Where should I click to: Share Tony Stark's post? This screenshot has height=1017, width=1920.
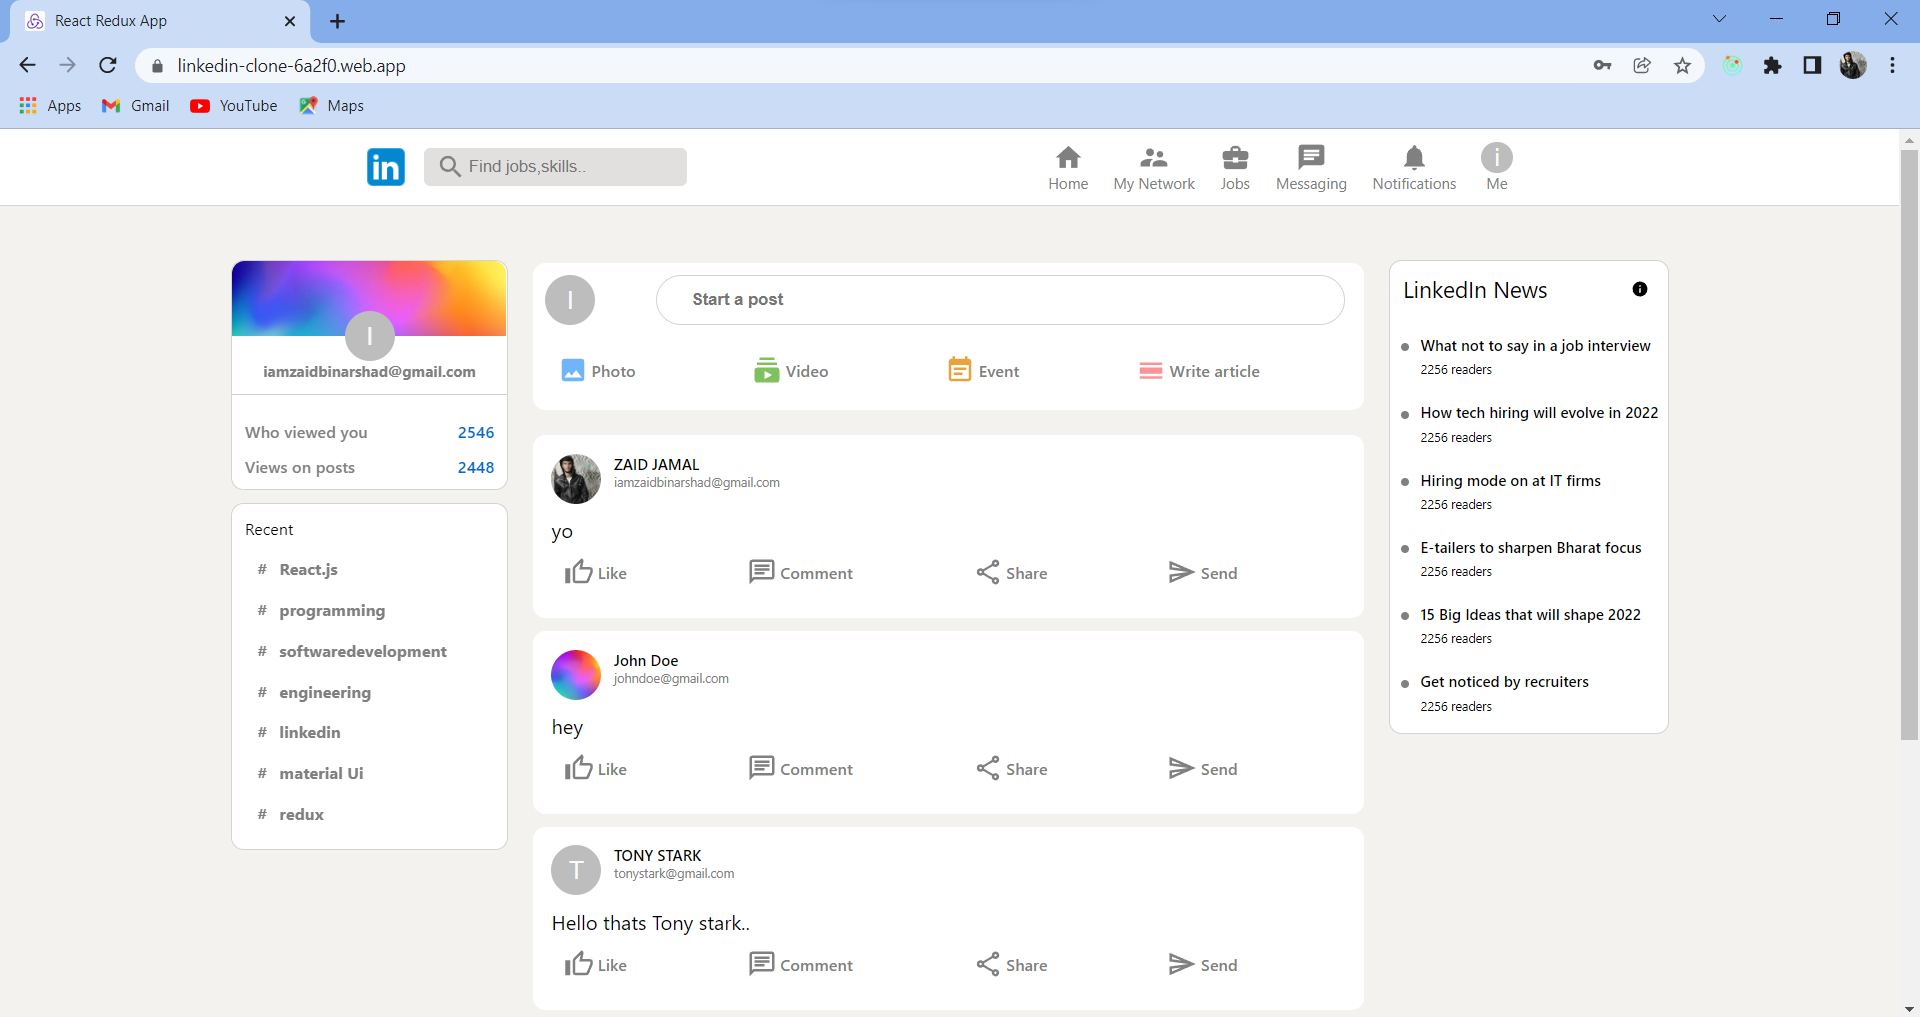click(x=1012, y=965)
